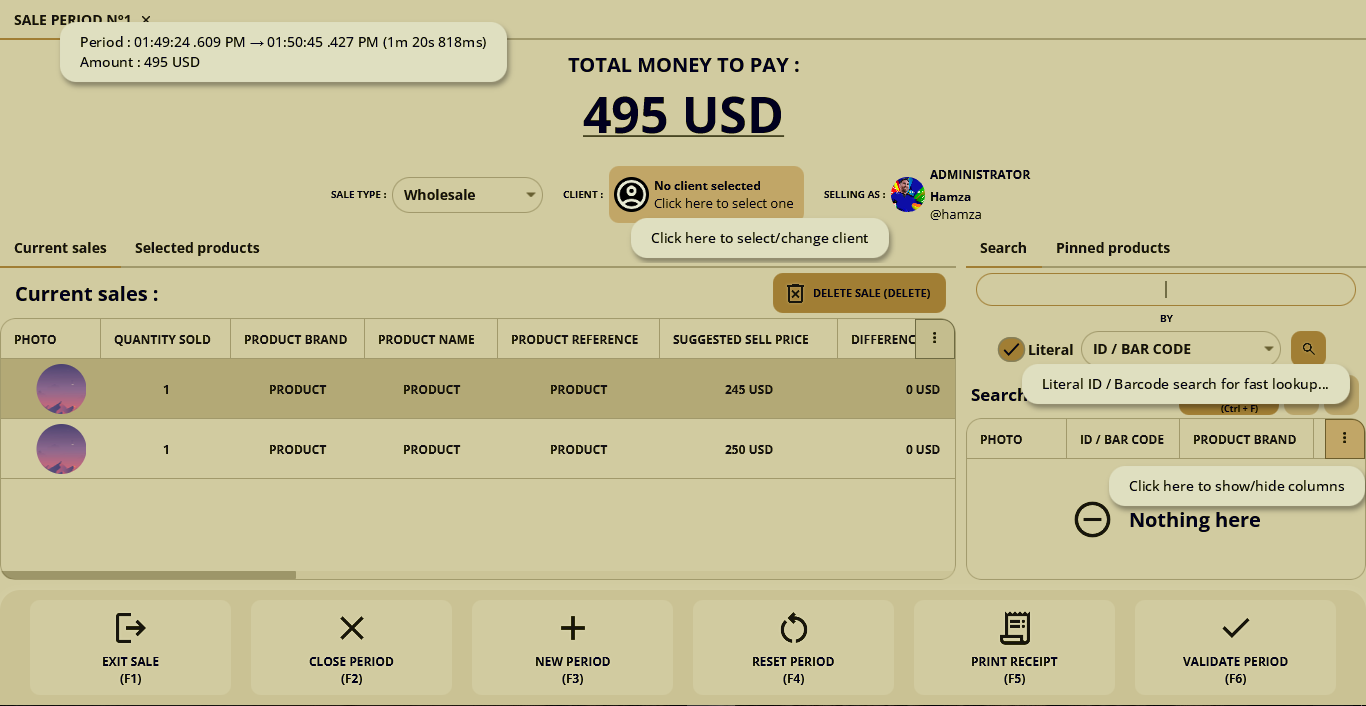Viewport: 1366px width, 706px height.
Task: Toggle the Literal search checkbox
Action: click(x=1011, y=350)
